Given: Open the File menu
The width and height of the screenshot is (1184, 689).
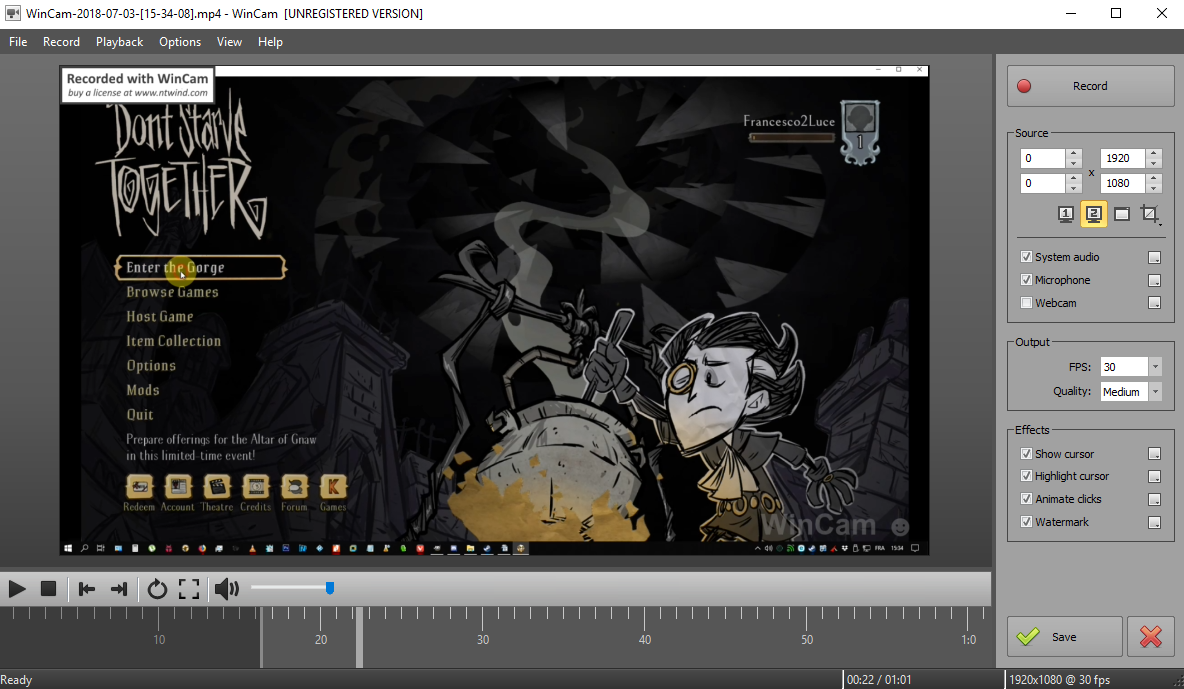Looking at the screenshot, I should click(18, 42).
